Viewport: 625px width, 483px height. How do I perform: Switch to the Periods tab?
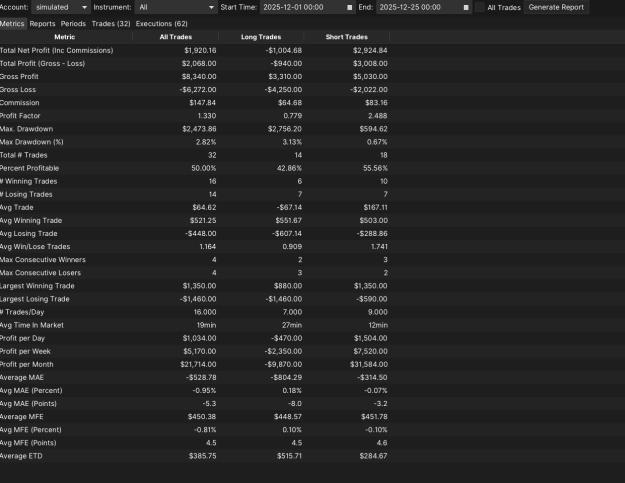click(73, 24)
